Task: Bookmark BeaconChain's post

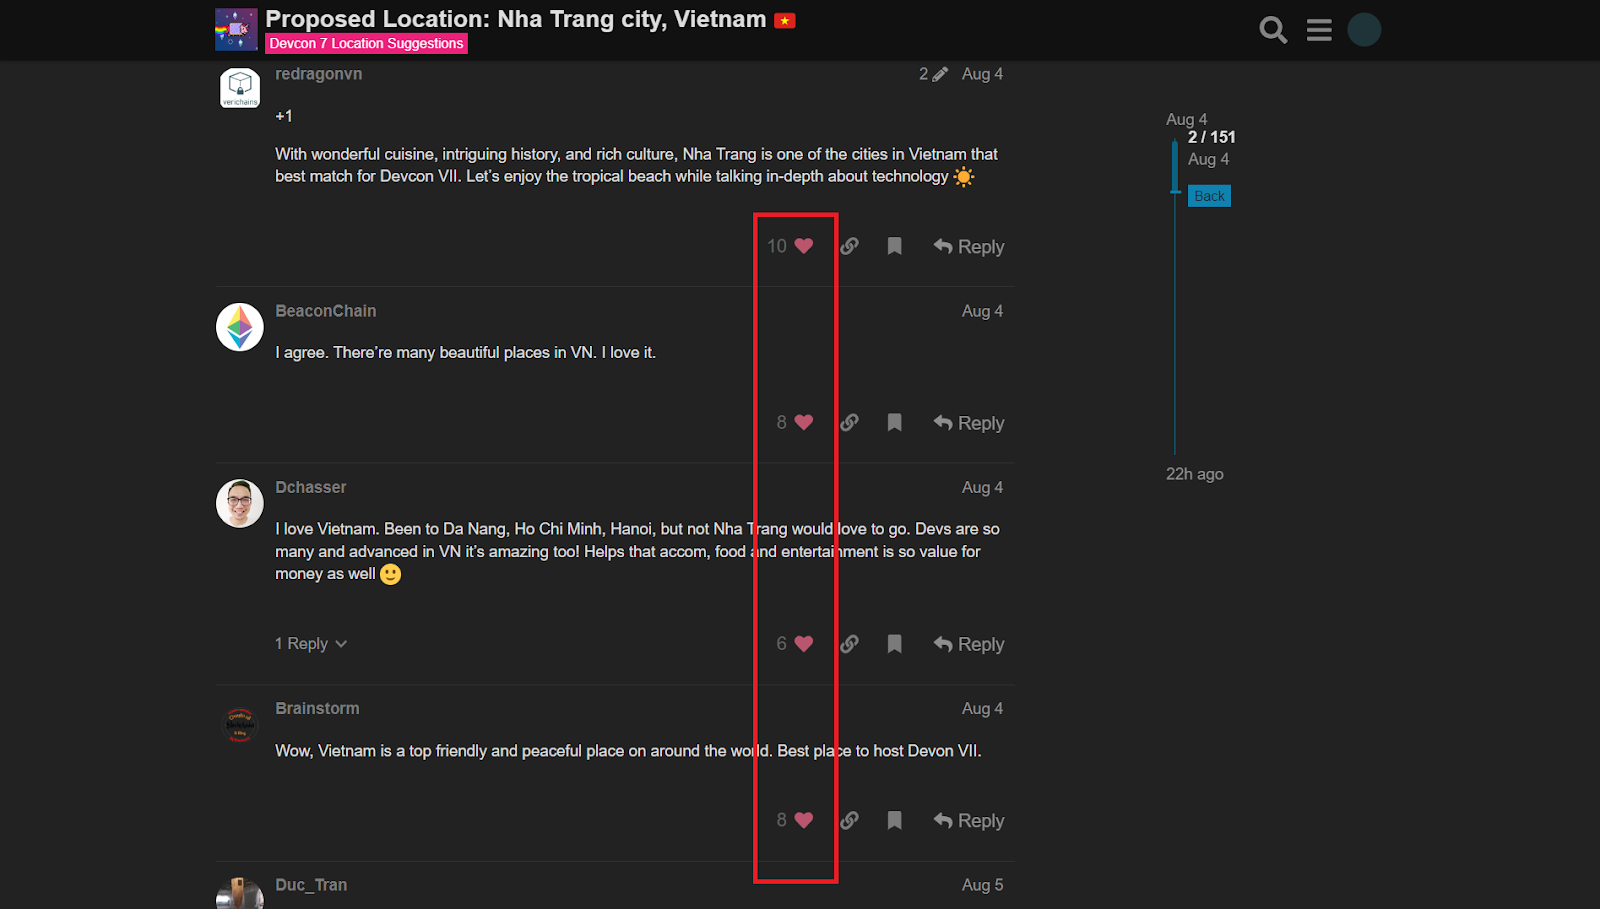Action: point(894,422)
